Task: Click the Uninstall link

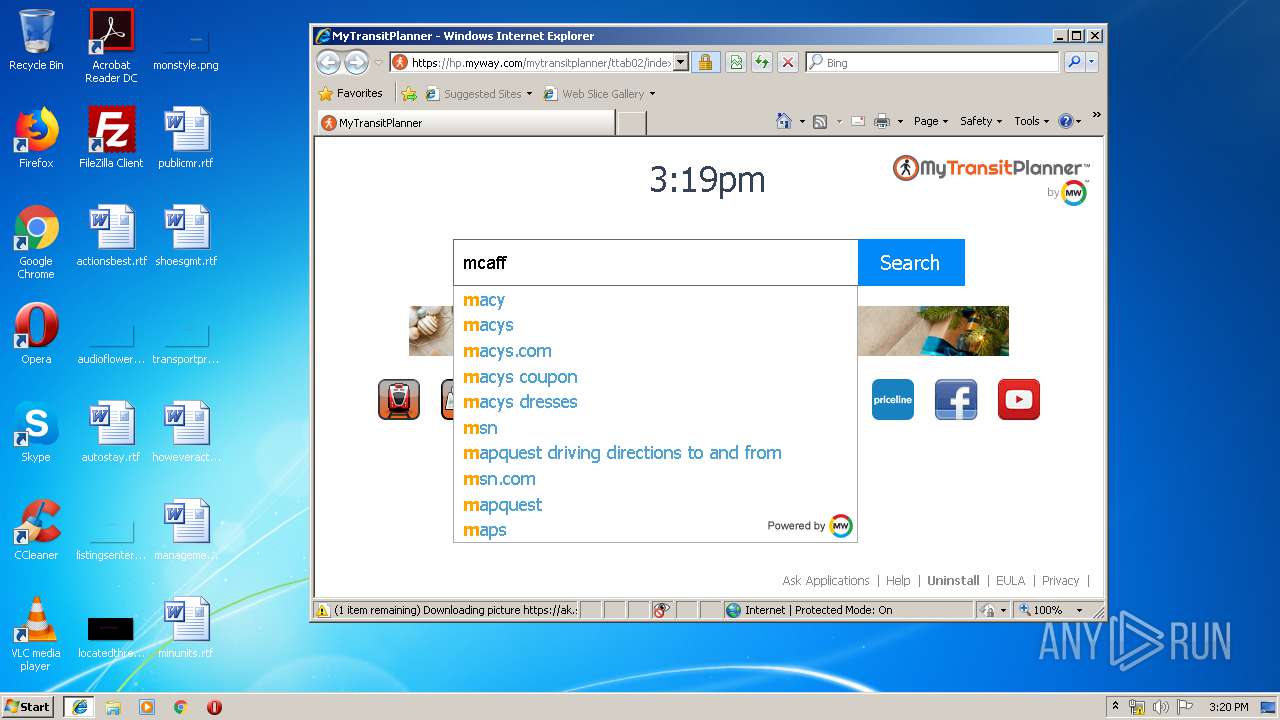Action: (953, 580)
